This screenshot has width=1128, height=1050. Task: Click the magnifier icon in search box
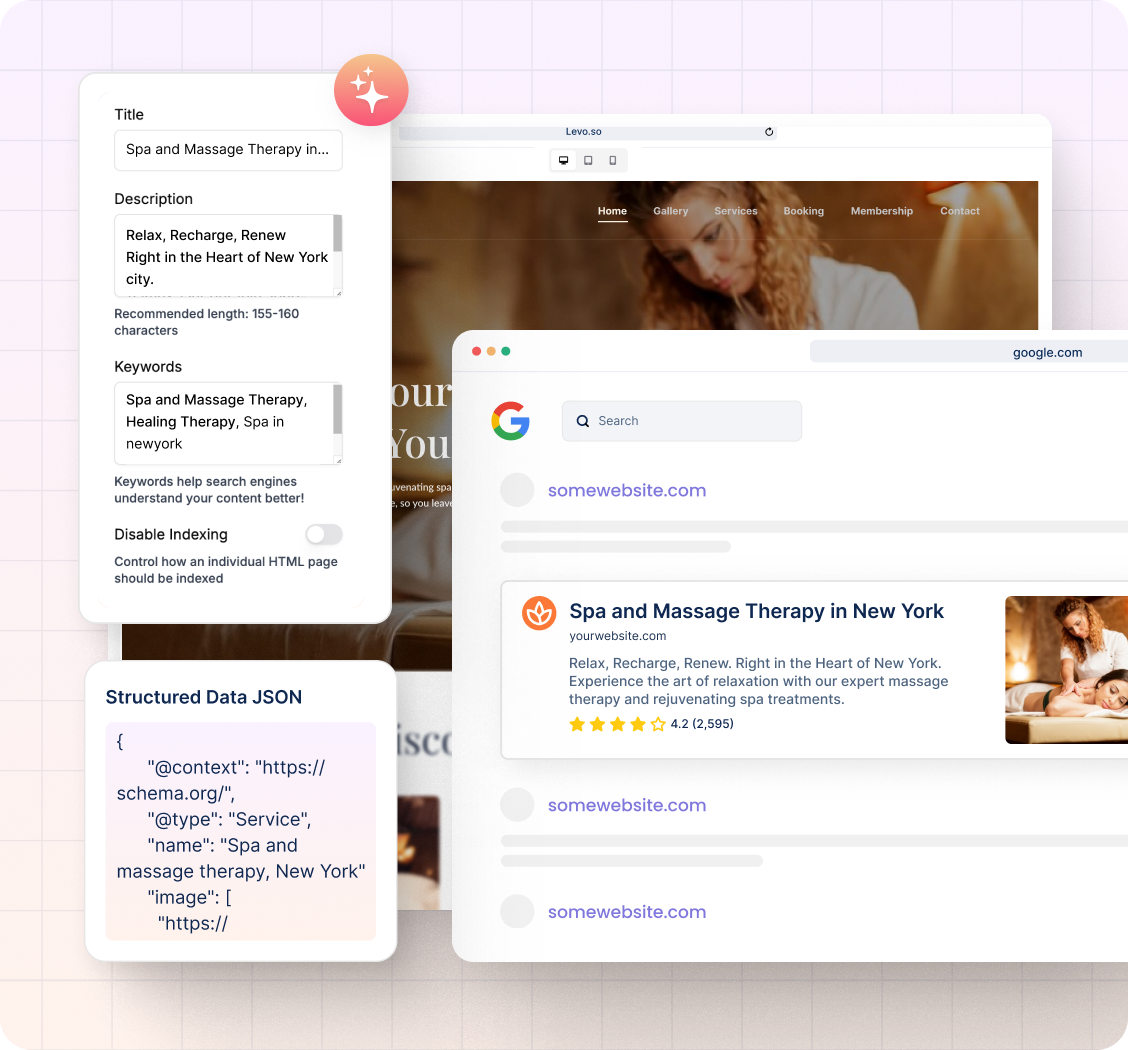(583, 421)
